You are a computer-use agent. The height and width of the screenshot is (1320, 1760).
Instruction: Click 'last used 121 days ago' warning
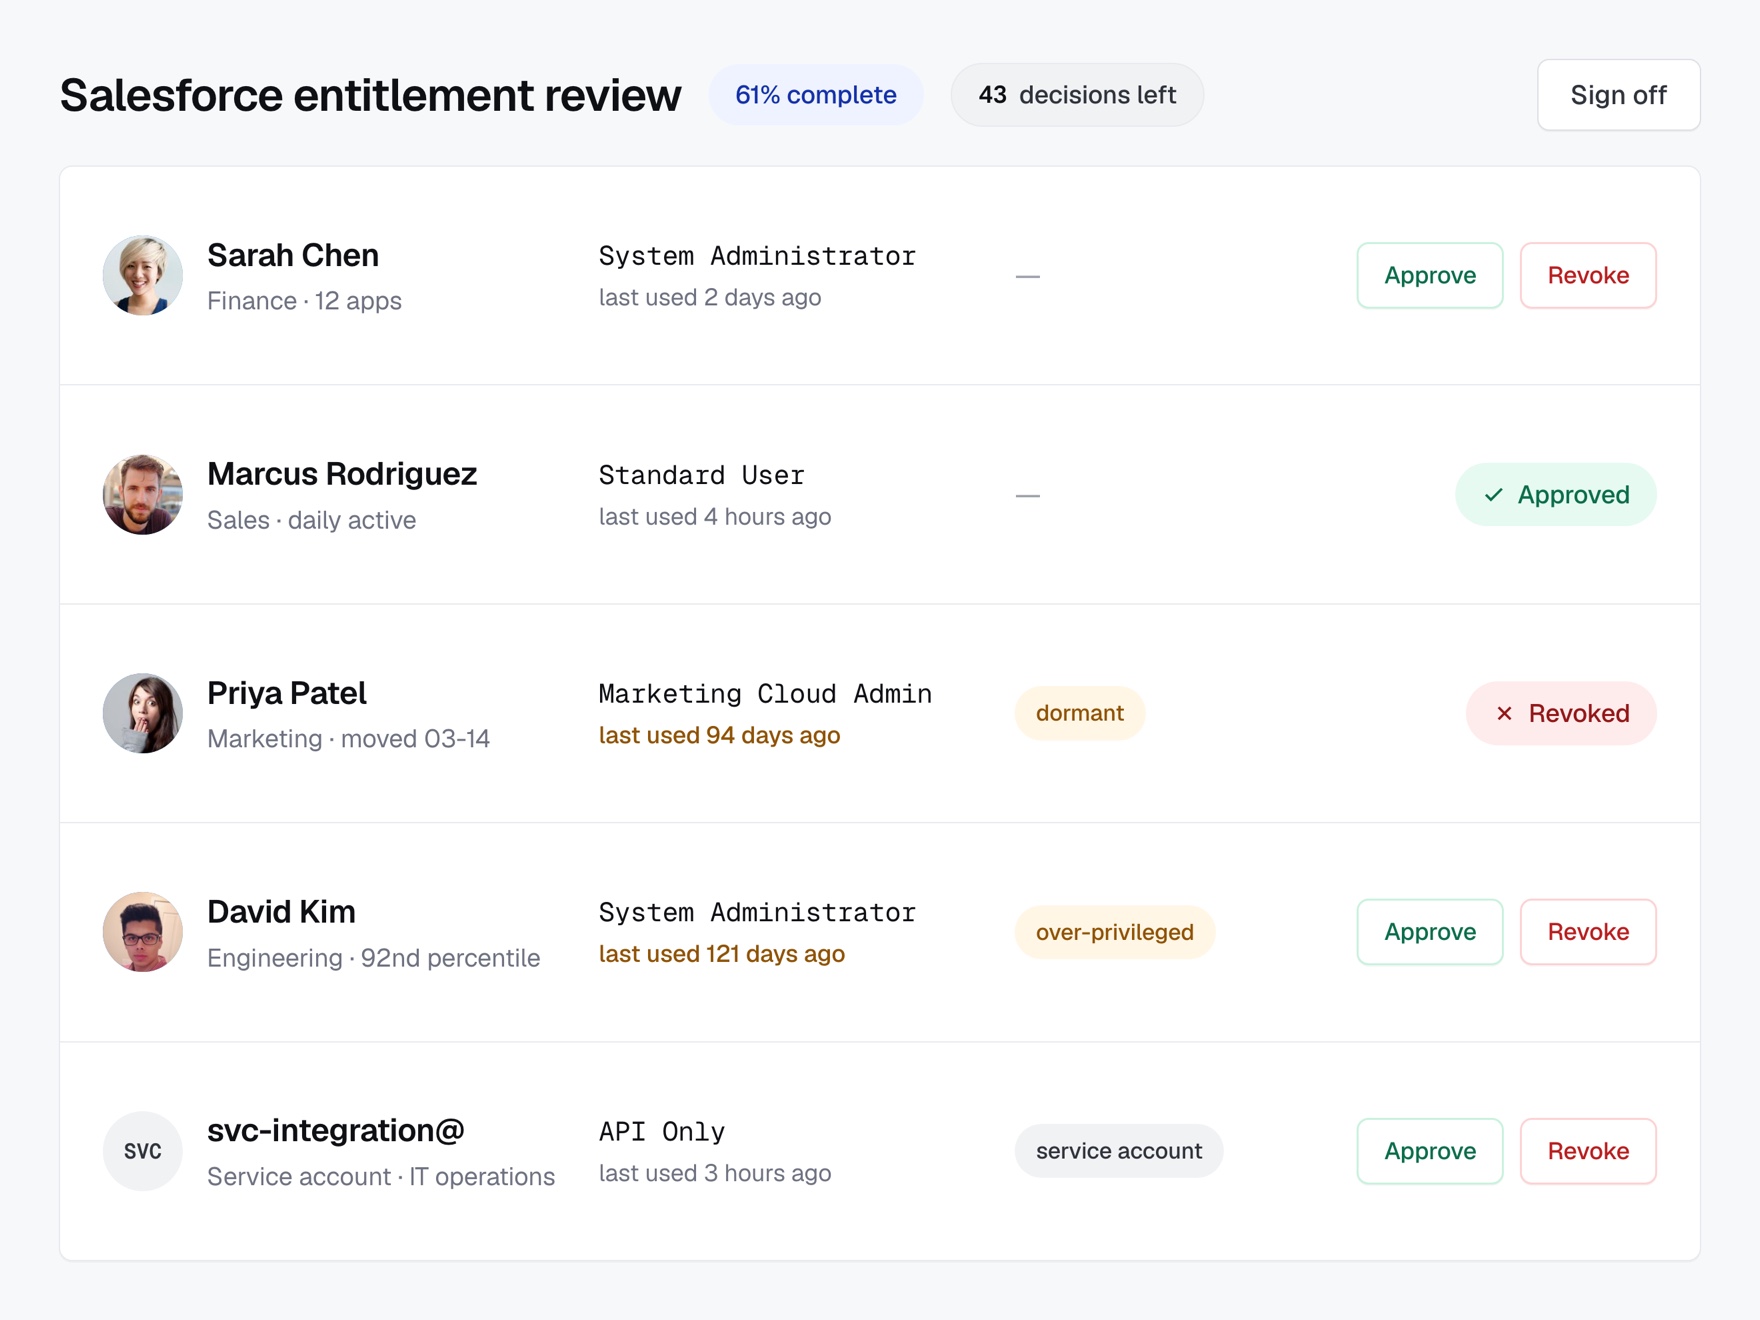tap(722, 955)
